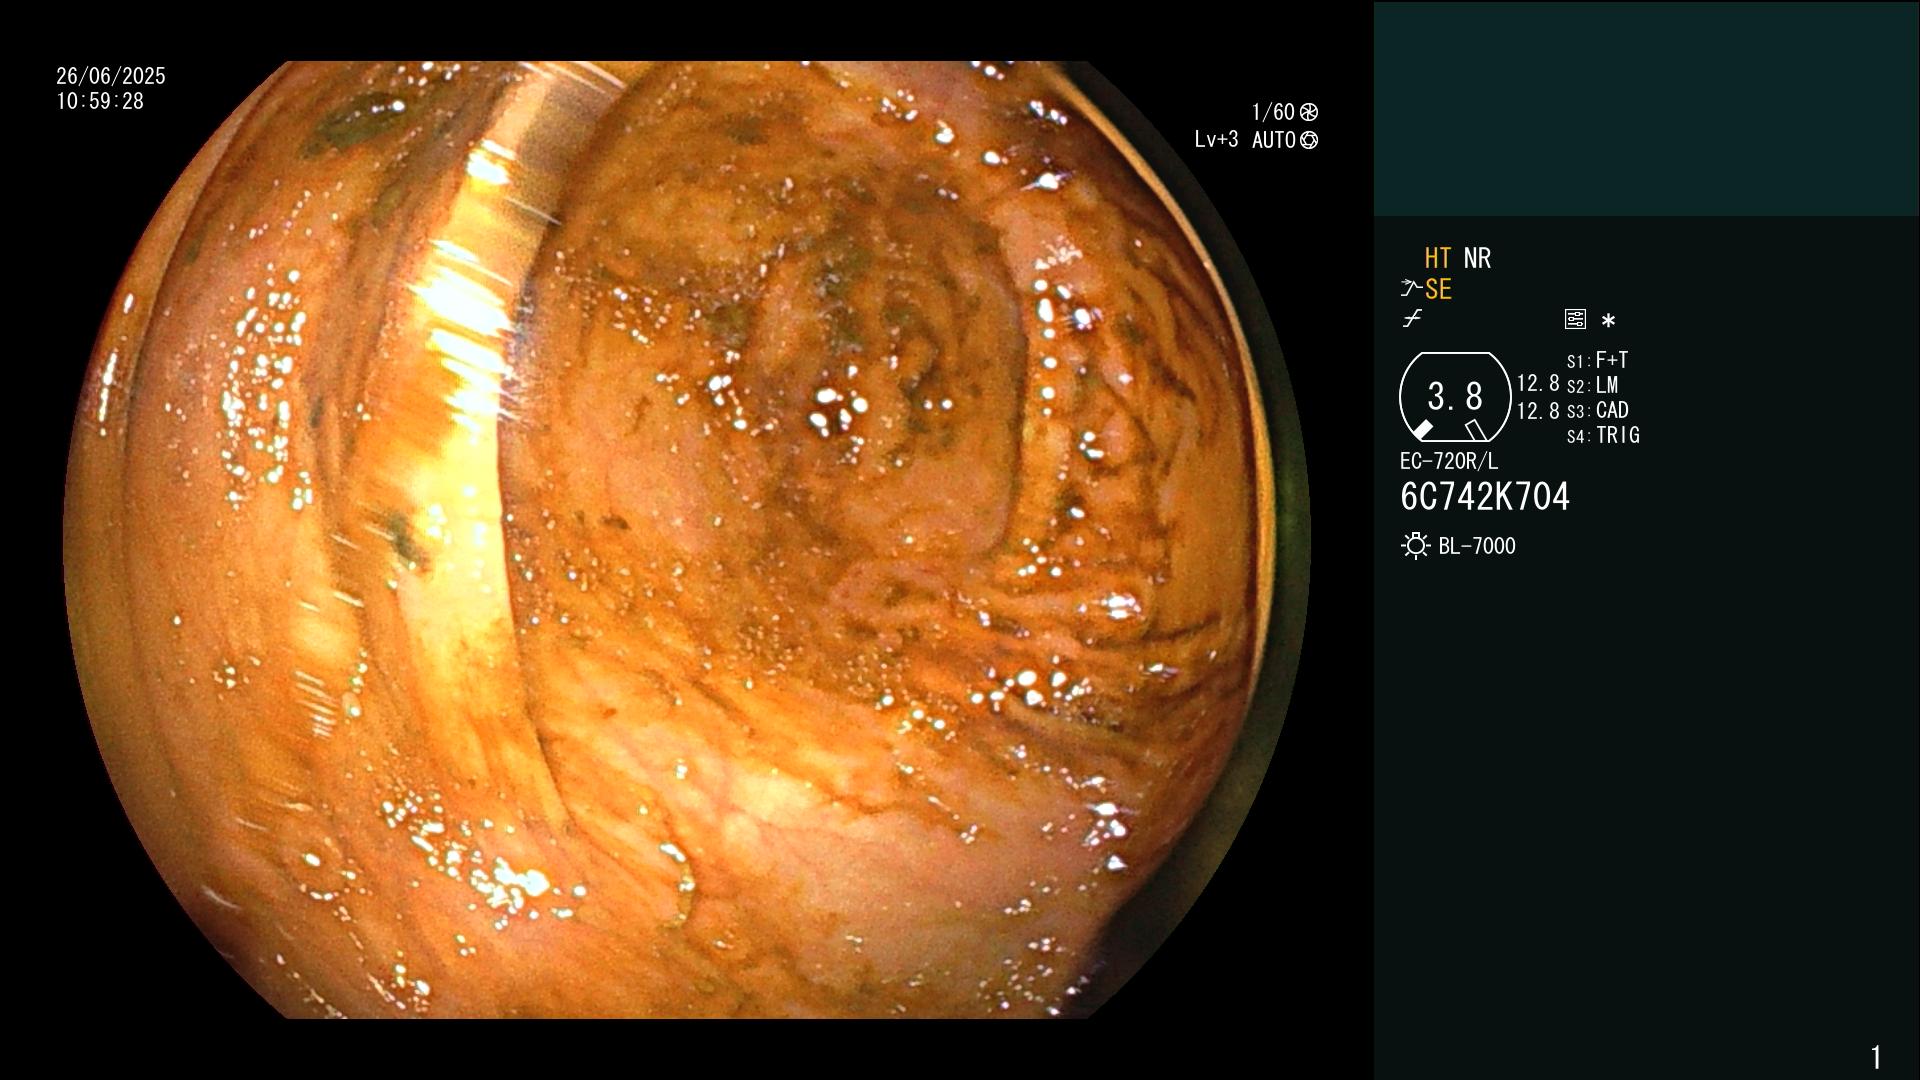This screenshot has height=1080, width=1920.
Task: Click the HT indicator label
Action: click(1438, 258)
